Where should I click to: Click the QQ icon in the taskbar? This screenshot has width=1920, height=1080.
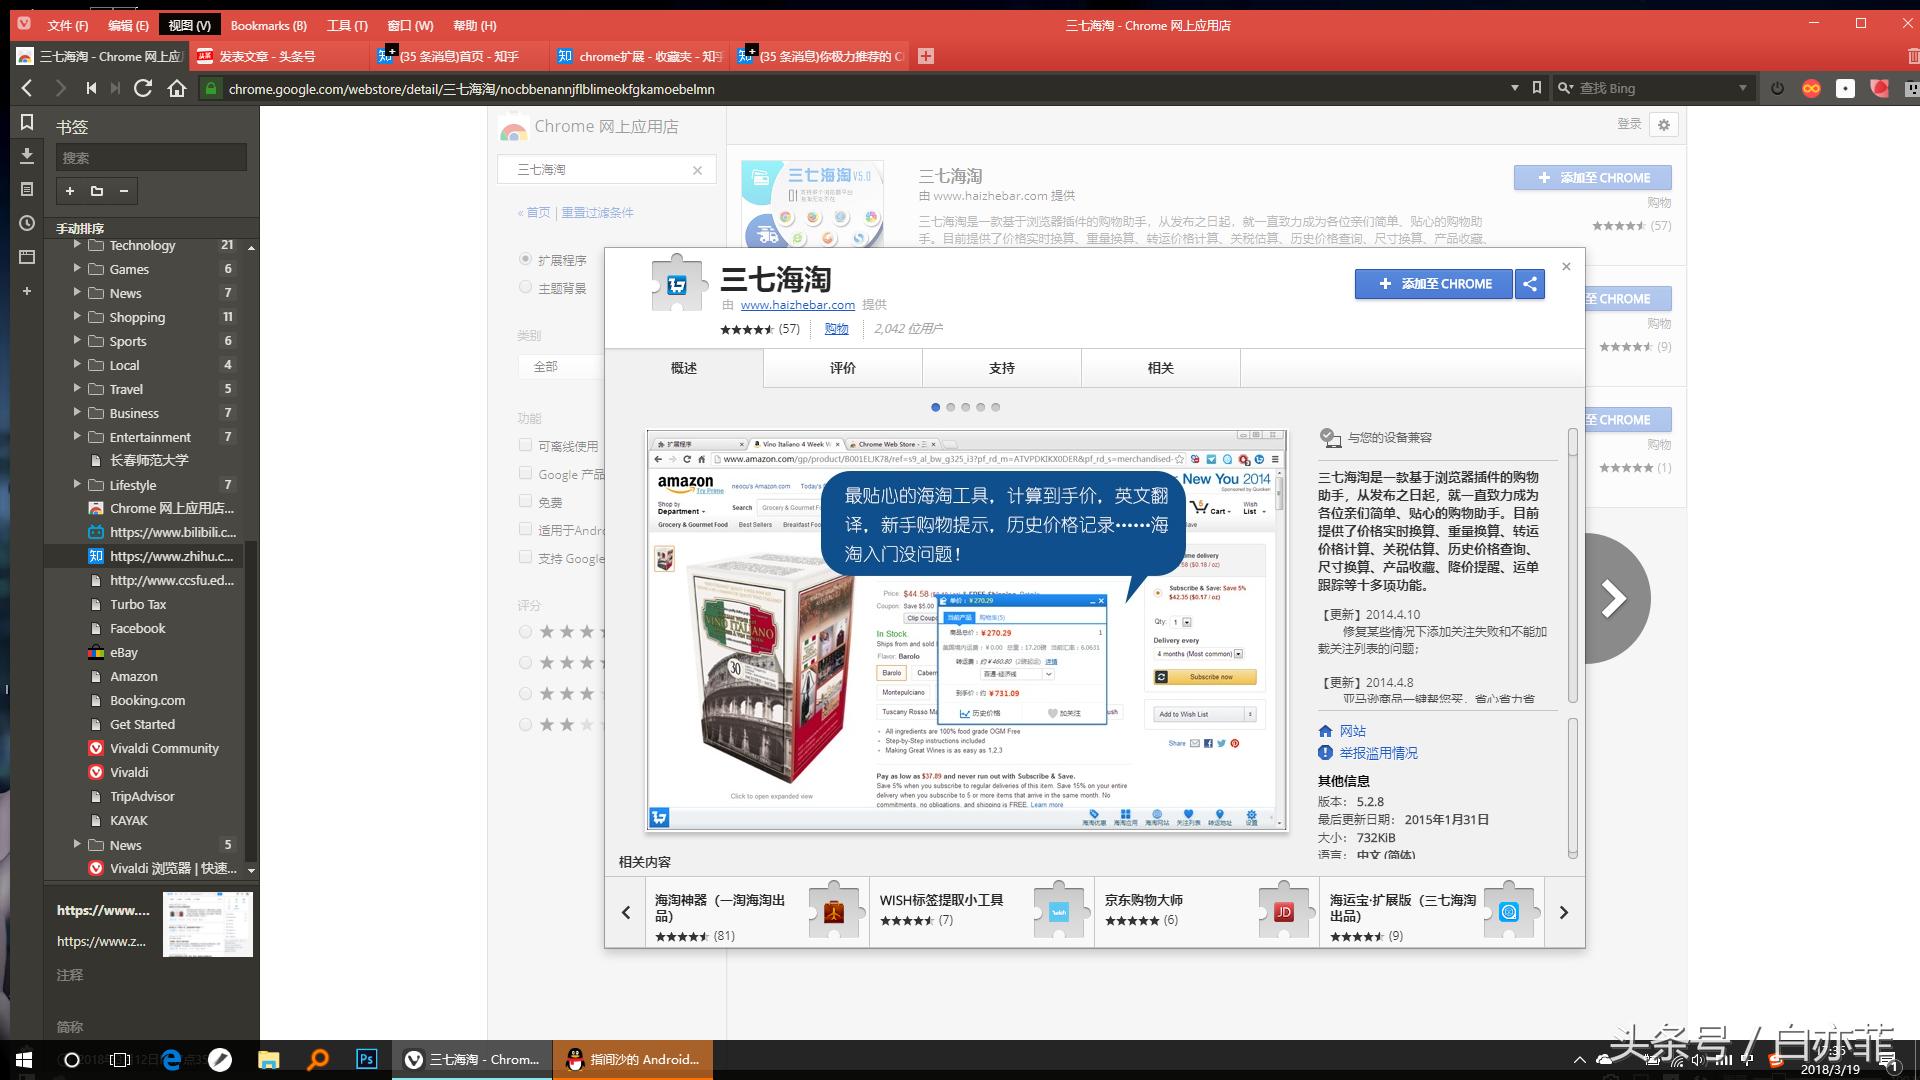[x=575, y=1059]
